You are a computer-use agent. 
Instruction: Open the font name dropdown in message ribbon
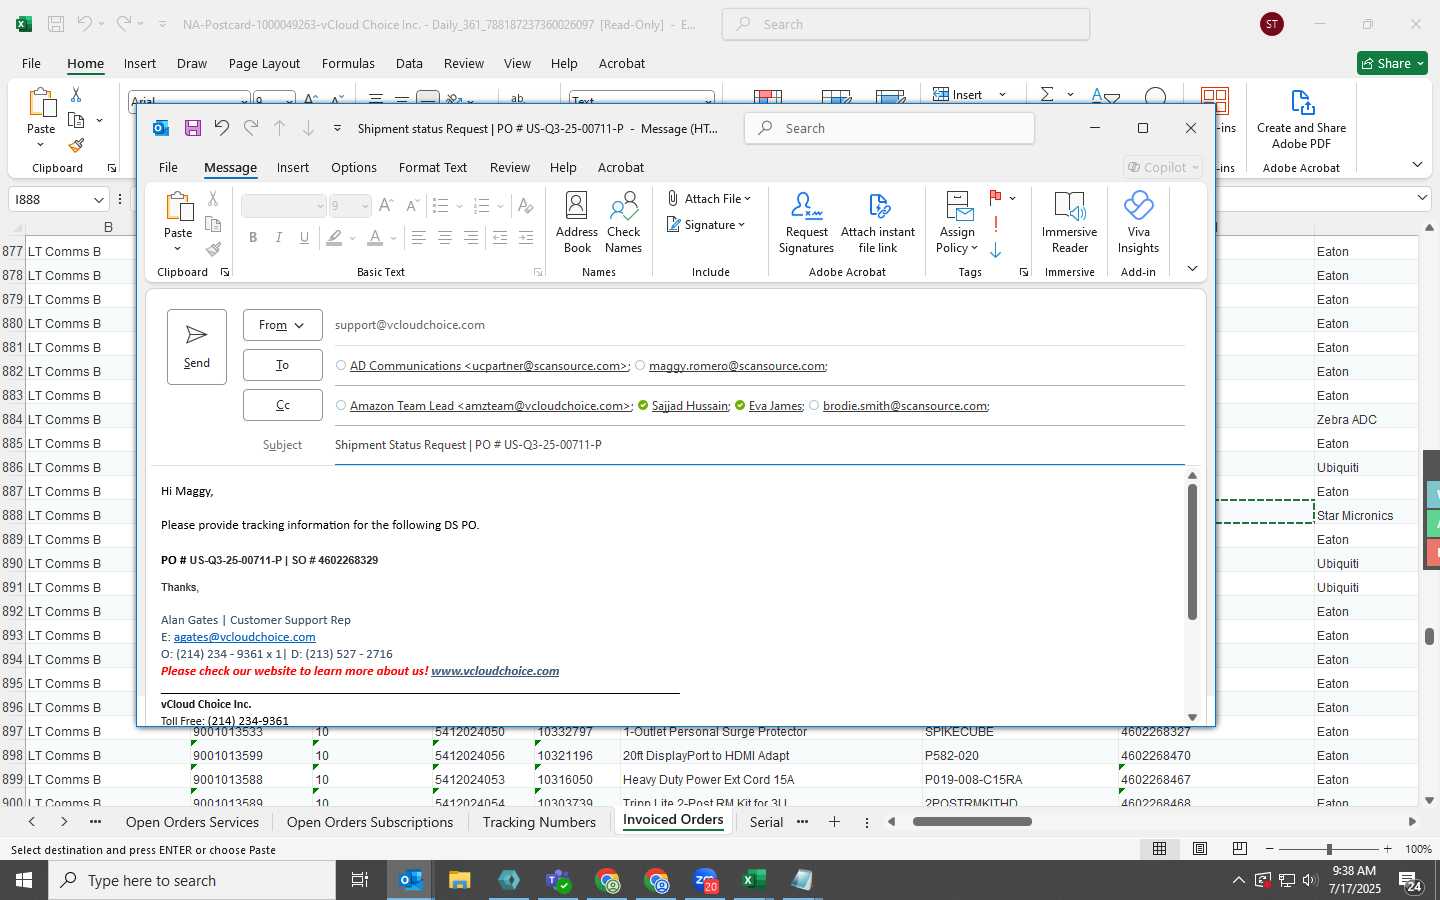pyautogui.click(x=320, y=206)
